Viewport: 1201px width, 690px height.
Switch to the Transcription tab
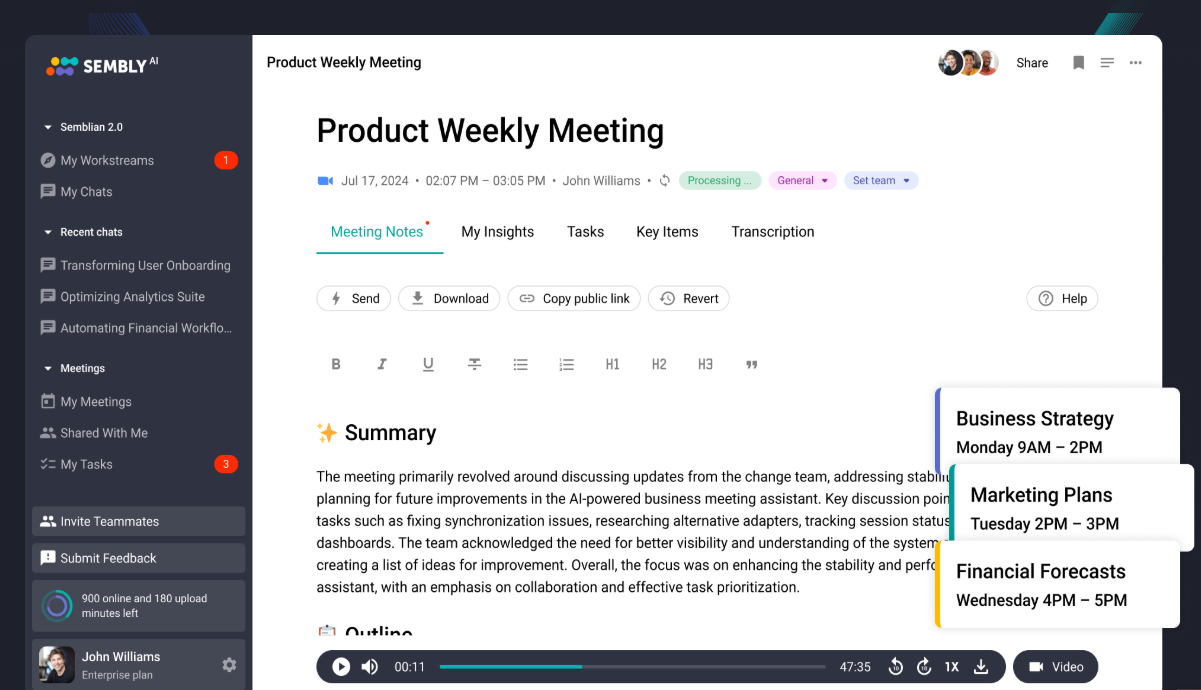(772, 232)
